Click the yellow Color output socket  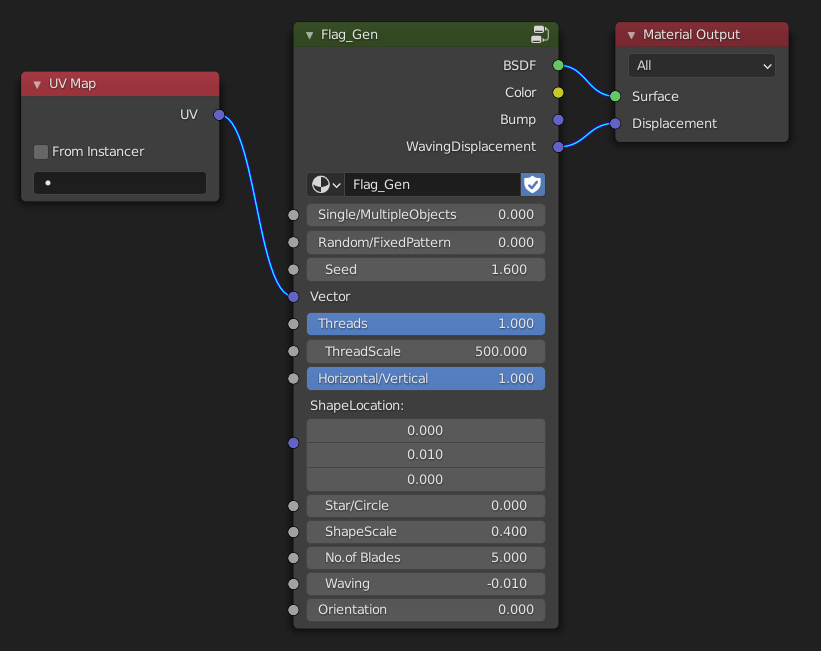(x=558, y=93)
